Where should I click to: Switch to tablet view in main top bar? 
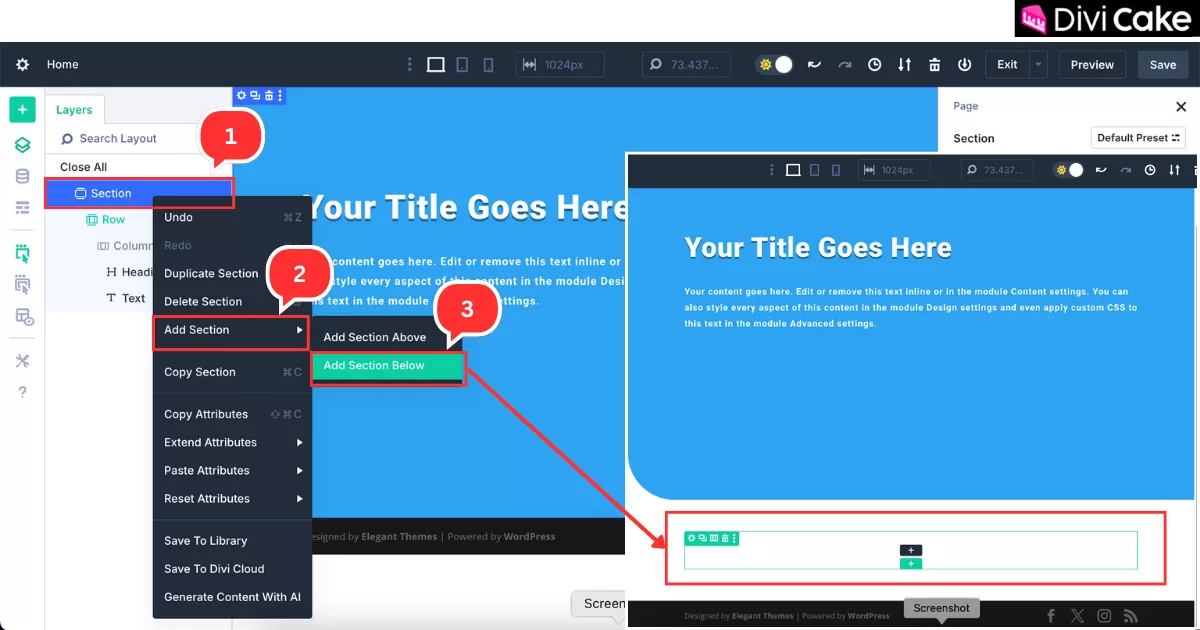(x=462, y=64)
